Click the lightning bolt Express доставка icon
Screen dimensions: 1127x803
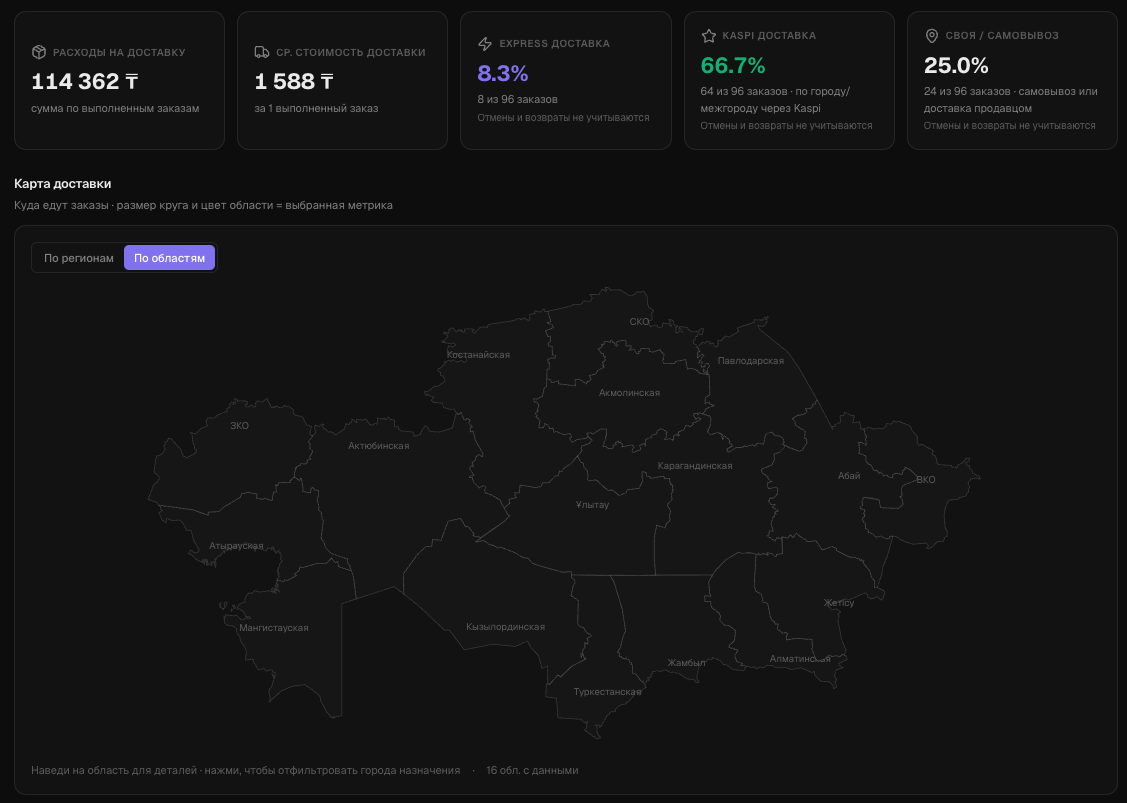point(485,44)
